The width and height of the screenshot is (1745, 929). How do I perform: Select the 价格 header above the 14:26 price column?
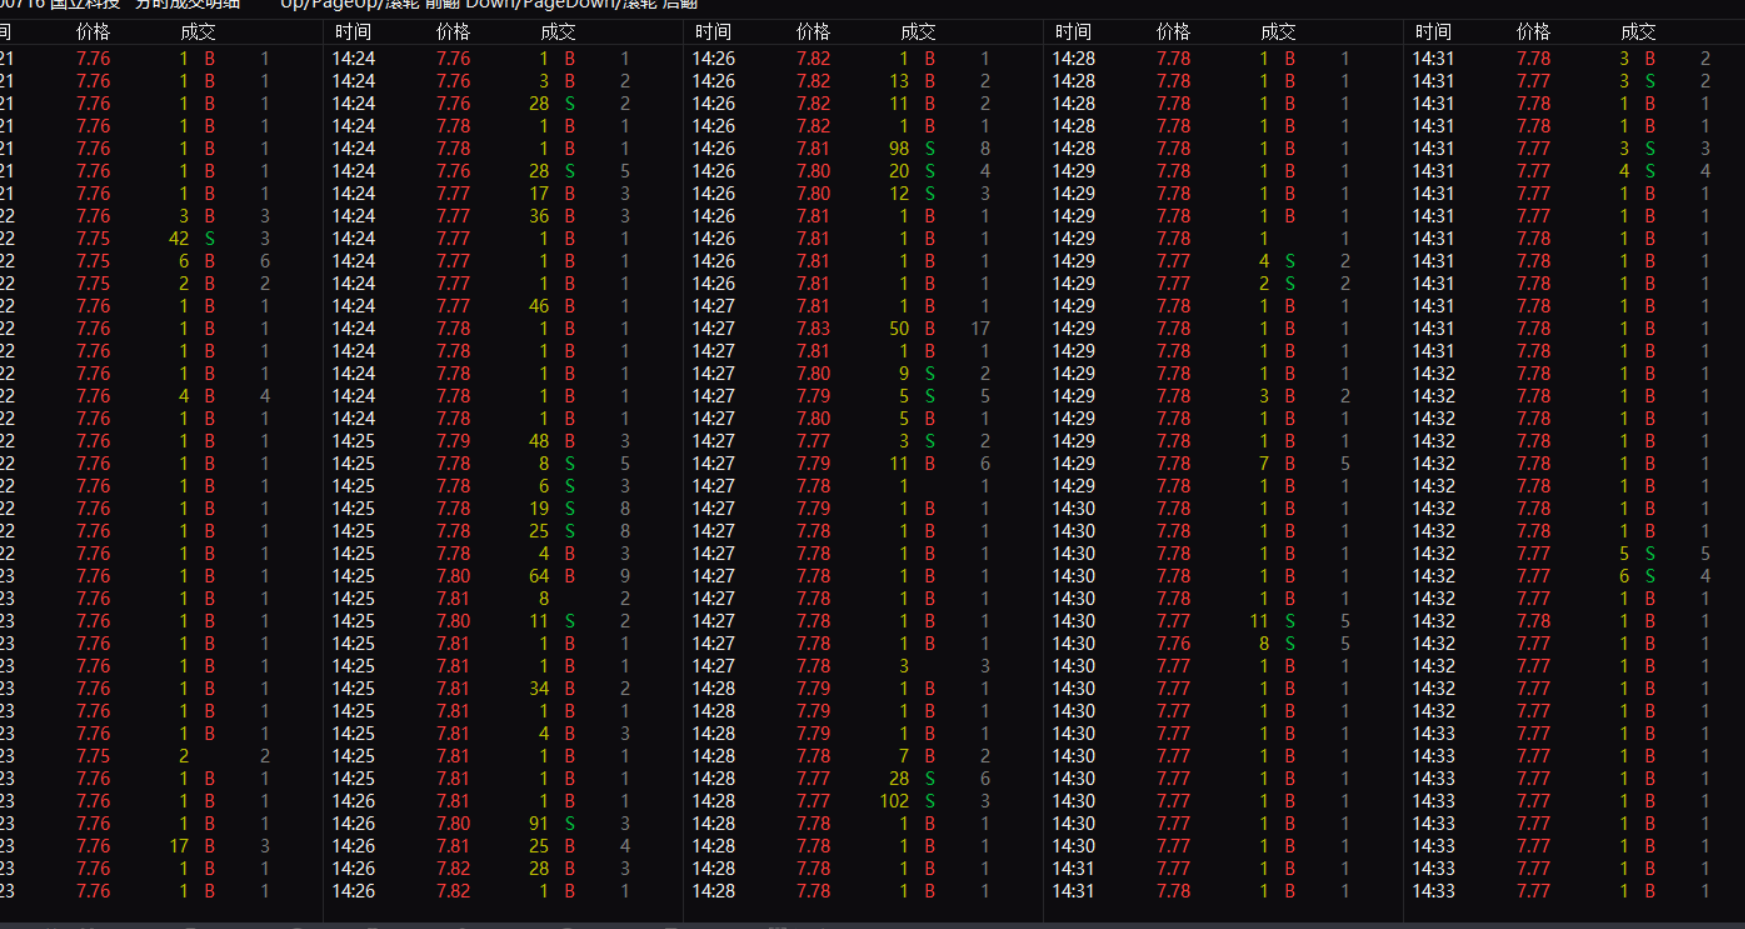813,32
